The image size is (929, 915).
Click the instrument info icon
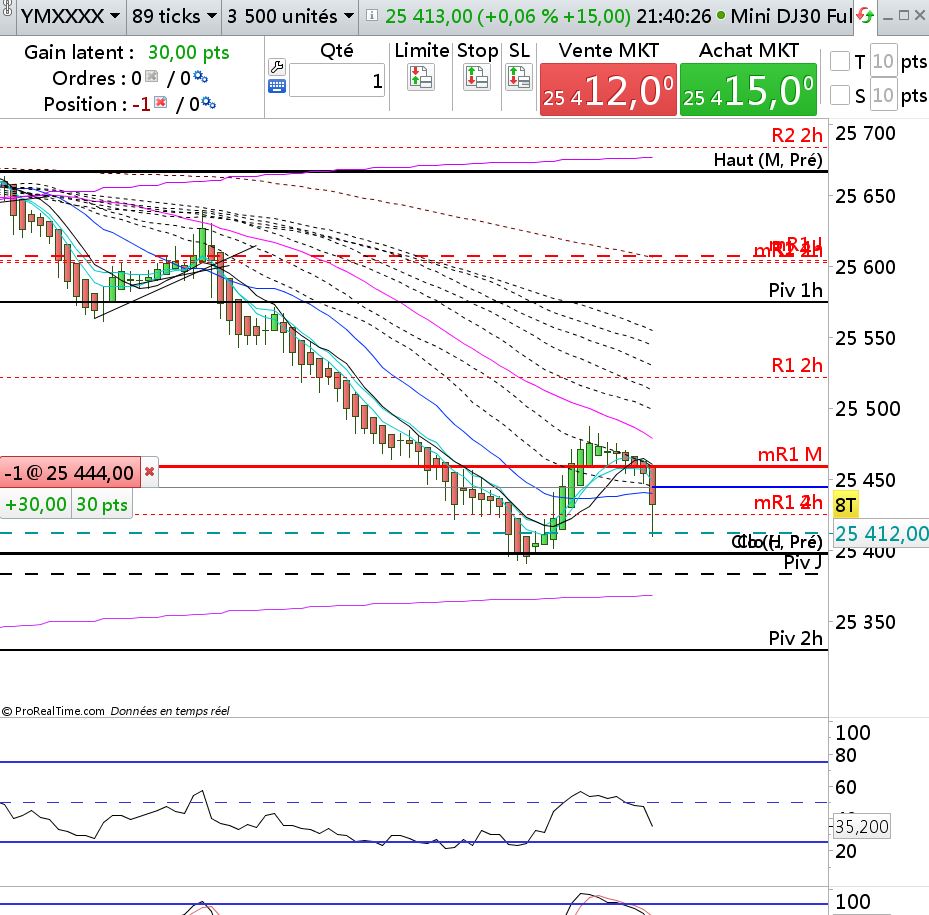(x=371, y=15)
